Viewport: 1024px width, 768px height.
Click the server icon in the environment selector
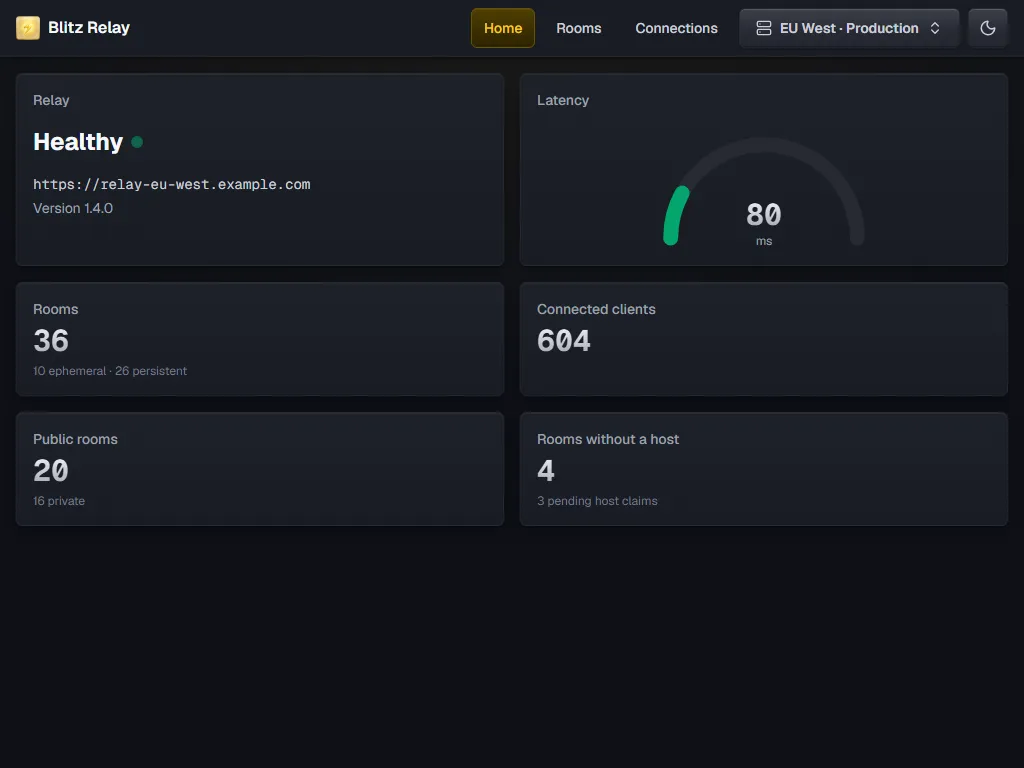tap(763, 28)
